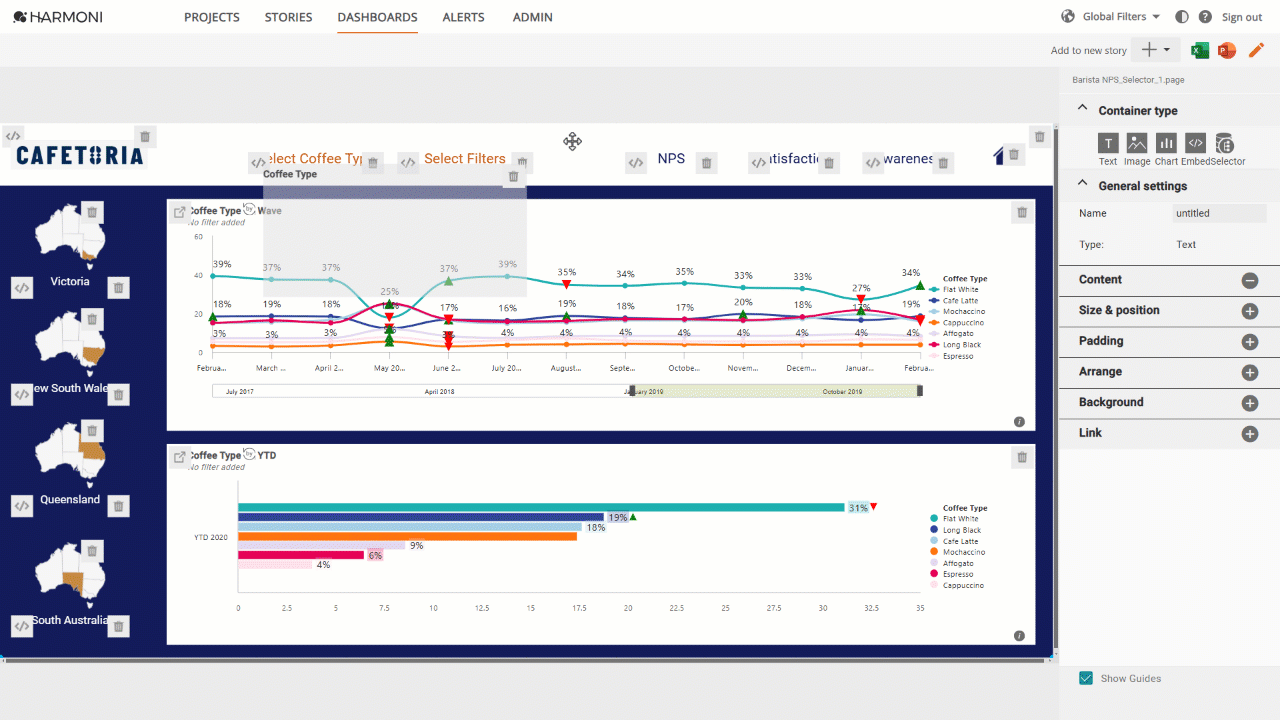Go to the Projects tab
This screenshot has height=720, width=1280.
[212, 17]
